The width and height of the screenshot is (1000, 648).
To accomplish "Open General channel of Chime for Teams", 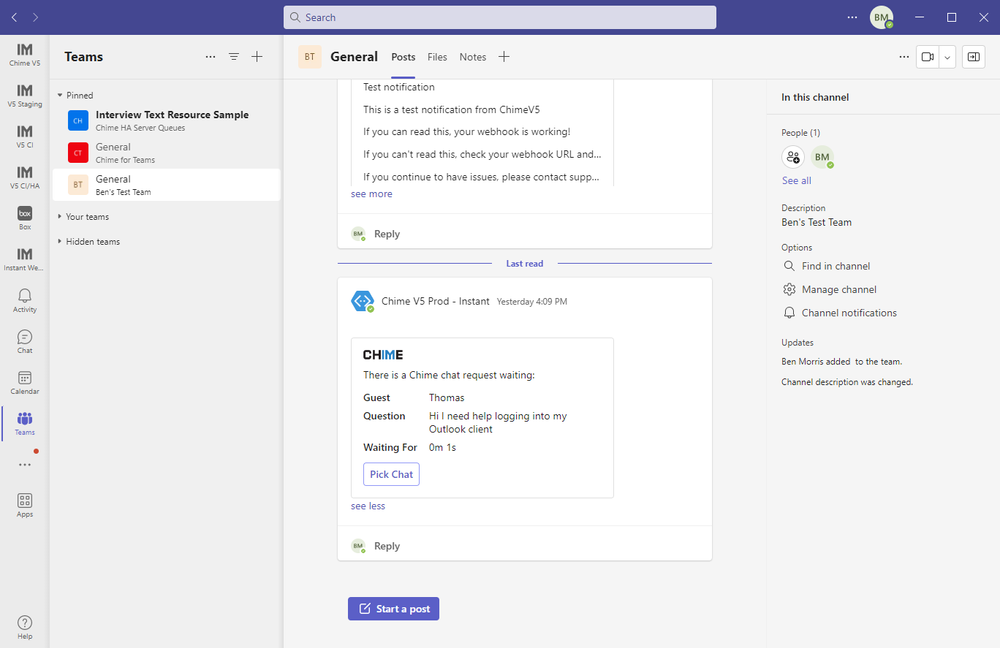I will click(x=166, y=153).
